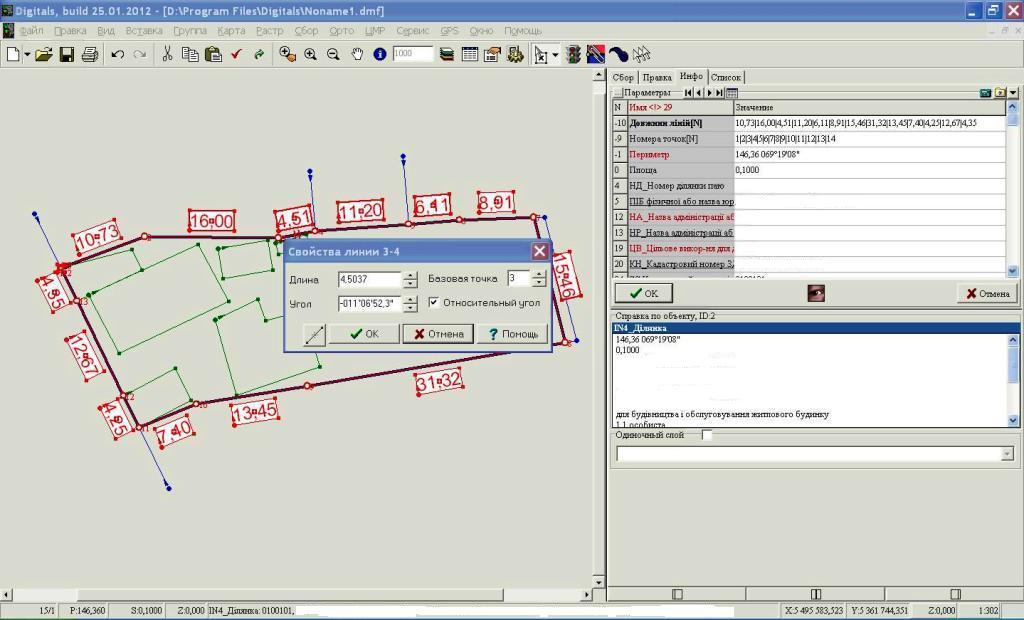
Task: Open the layer combo box below Одиночный слой
Action: [x=1006, y=454]
